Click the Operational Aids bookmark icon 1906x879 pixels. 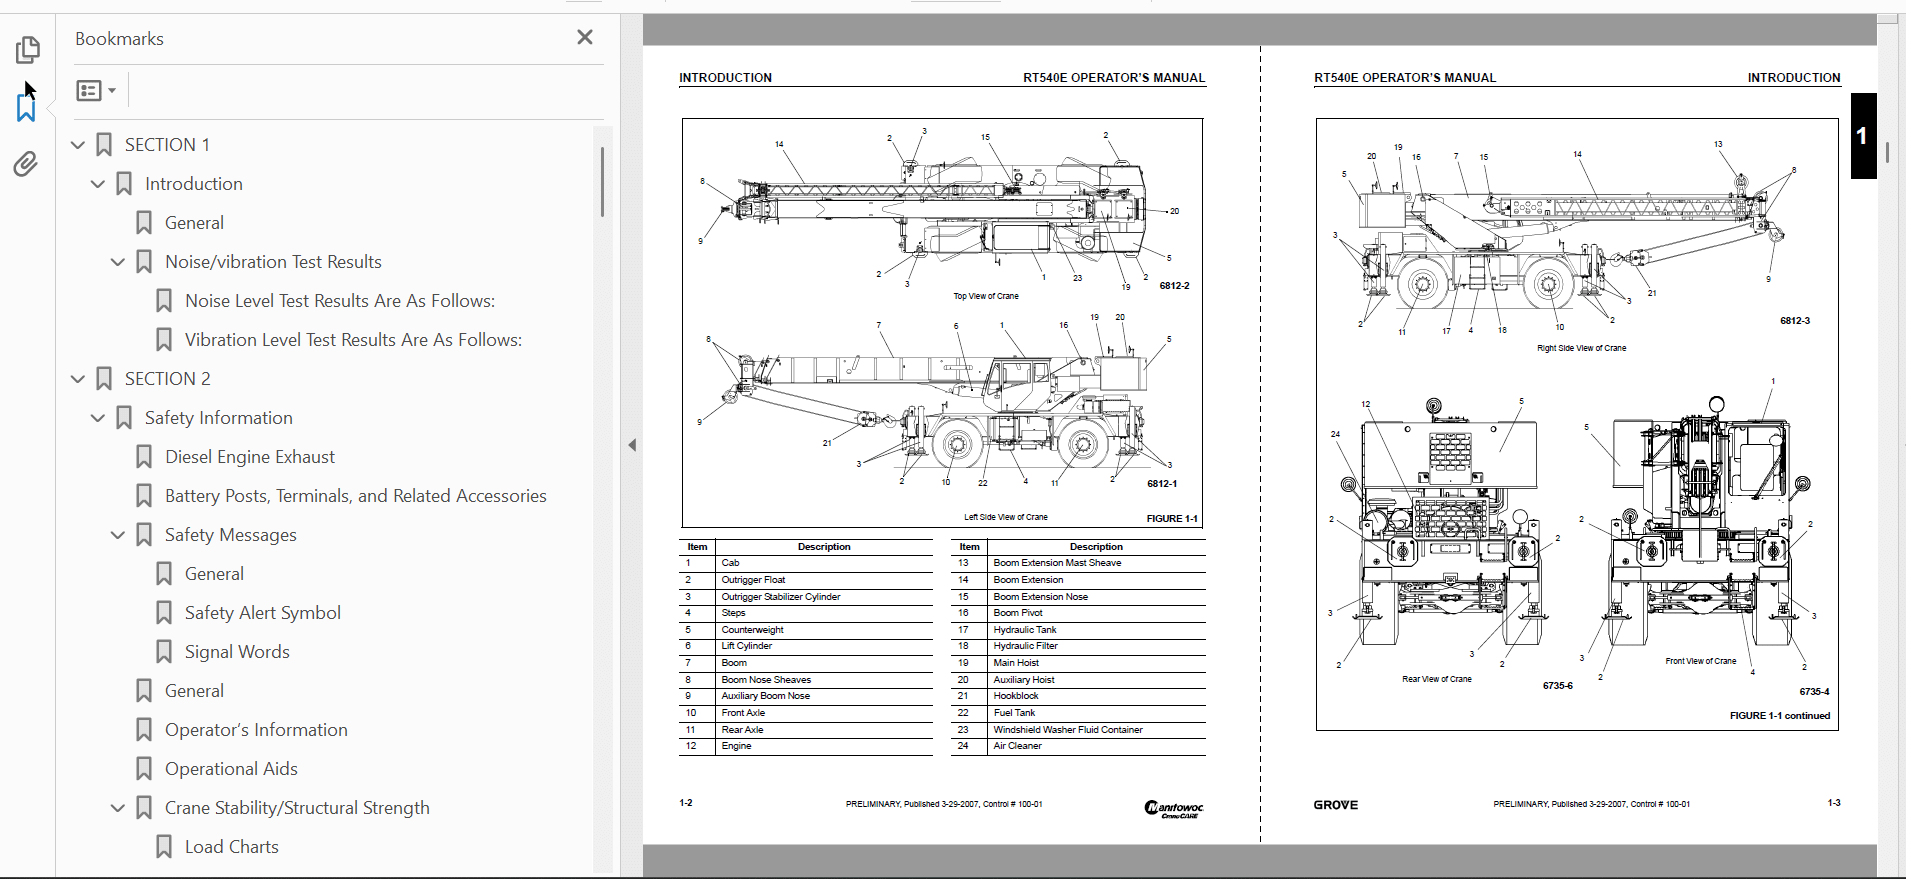click(x=144, y=769)
